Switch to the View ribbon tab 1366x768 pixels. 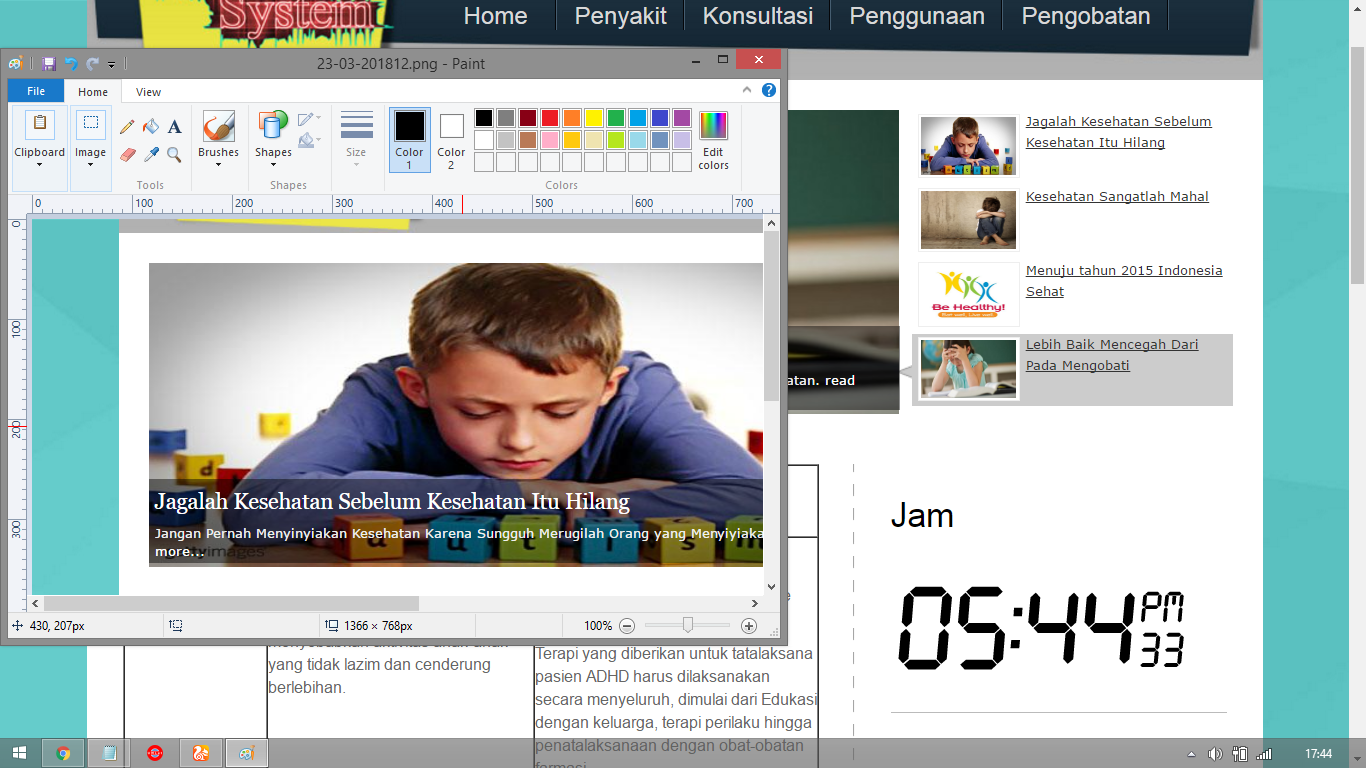(148, 92)
